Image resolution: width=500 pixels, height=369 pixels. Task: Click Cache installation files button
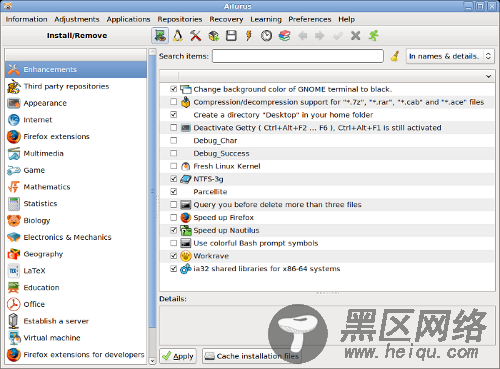tap(252, 356)
